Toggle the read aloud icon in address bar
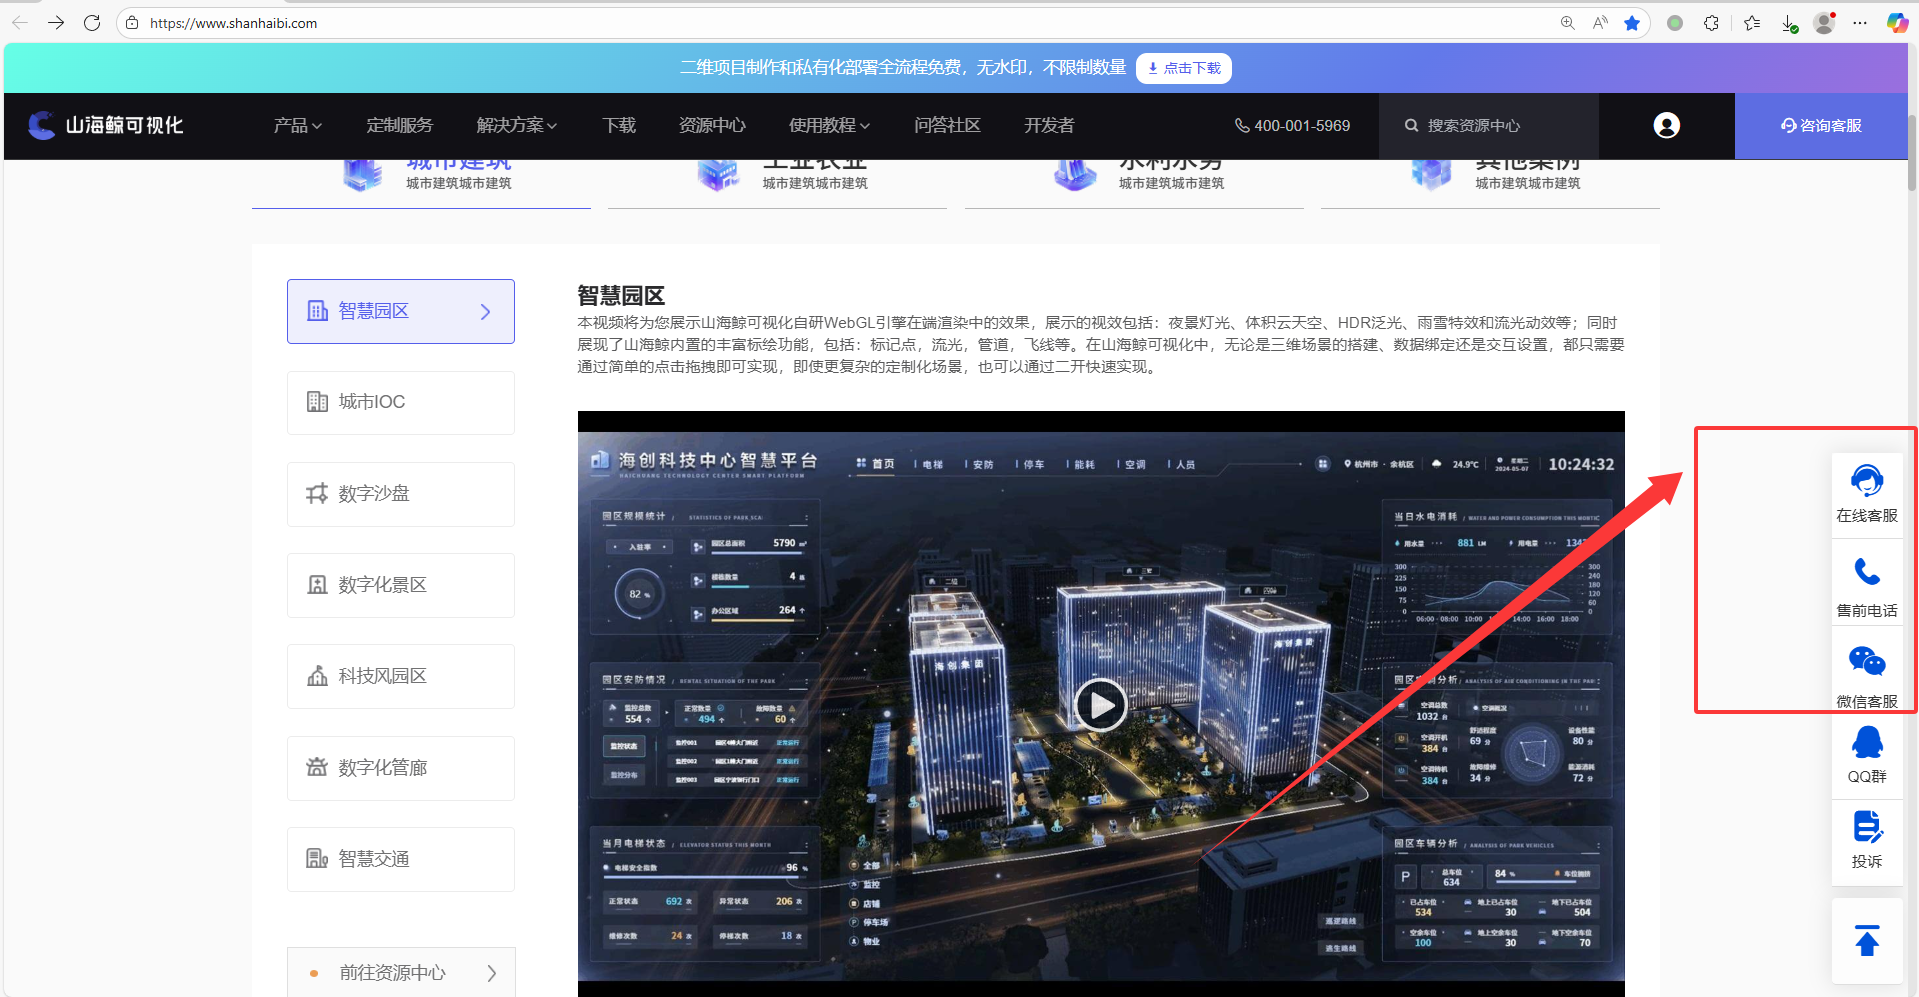This screenshot has height=997, width=1919. (x=1600, y=23)
